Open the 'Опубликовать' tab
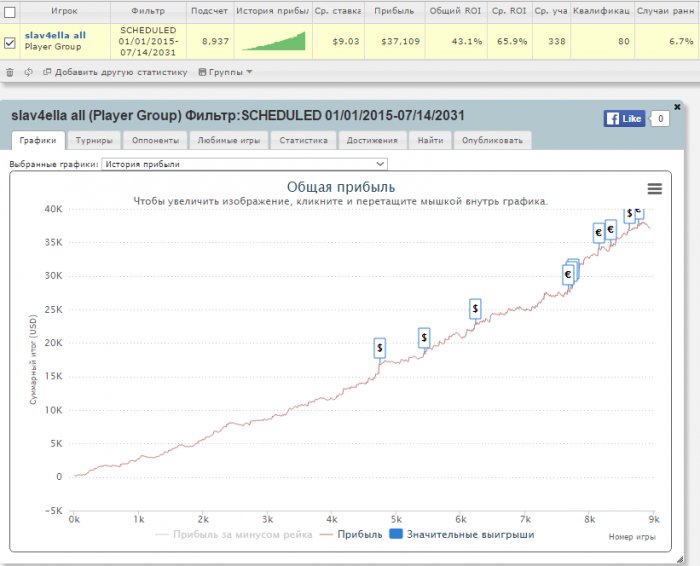The image size is (700, 566). (492, 140)
